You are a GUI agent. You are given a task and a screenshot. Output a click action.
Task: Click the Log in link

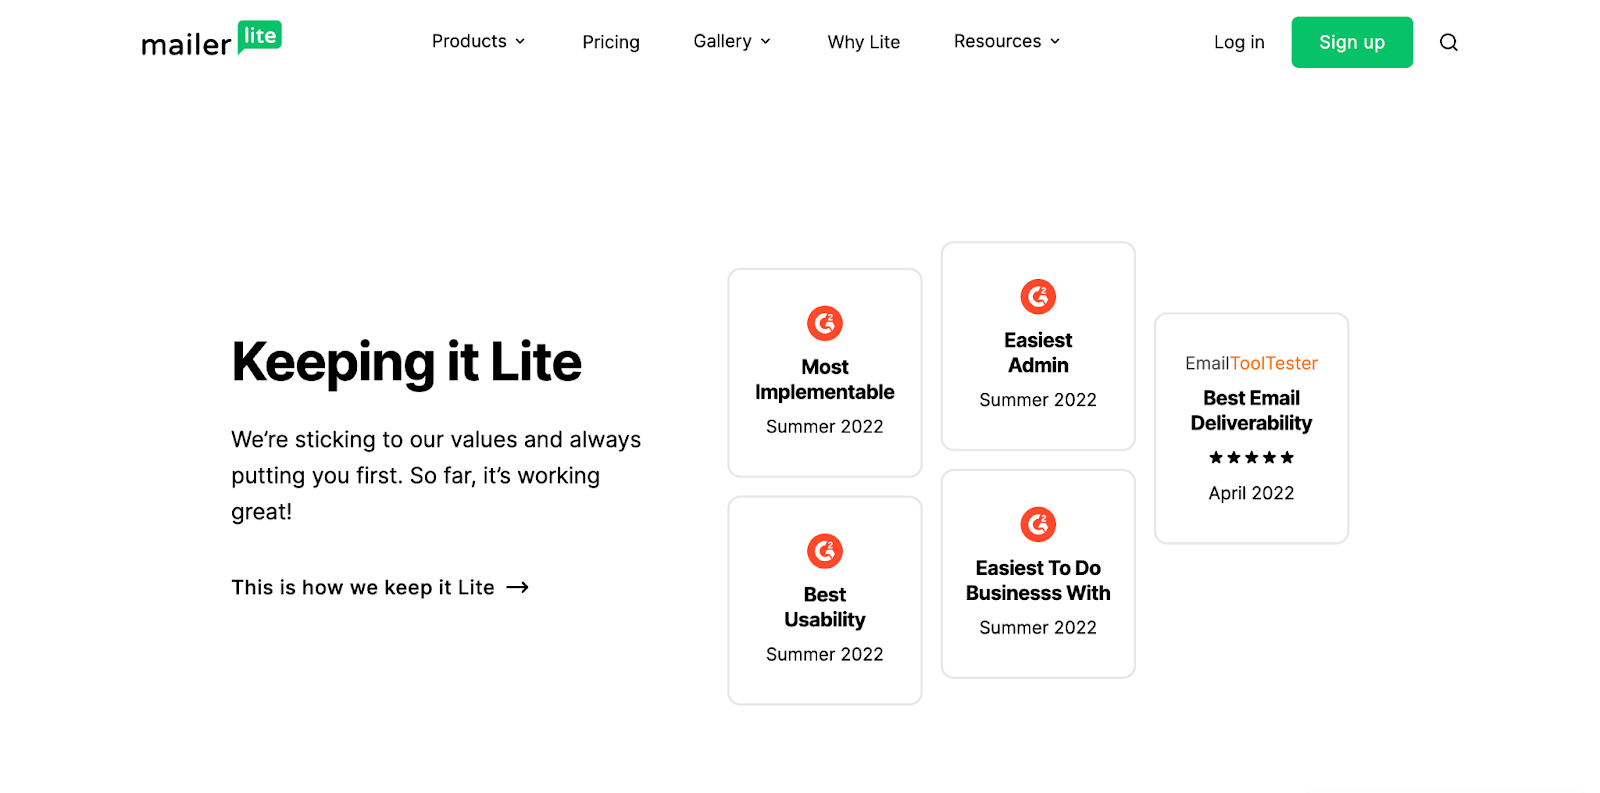pos(1238,42)
